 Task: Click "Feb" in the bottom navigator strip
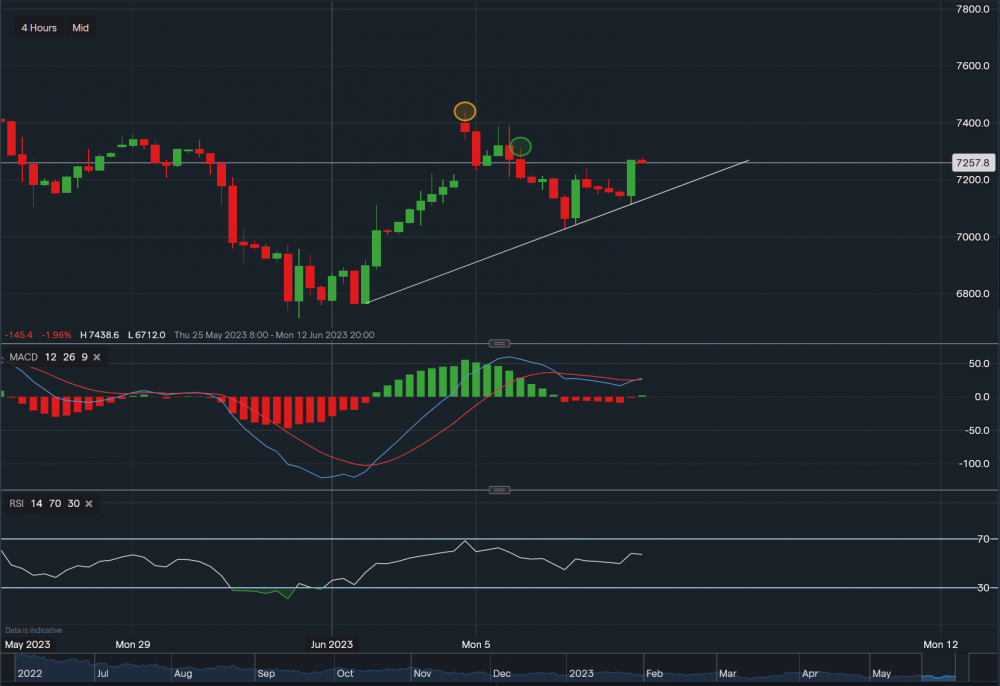[x=656, y=674]
